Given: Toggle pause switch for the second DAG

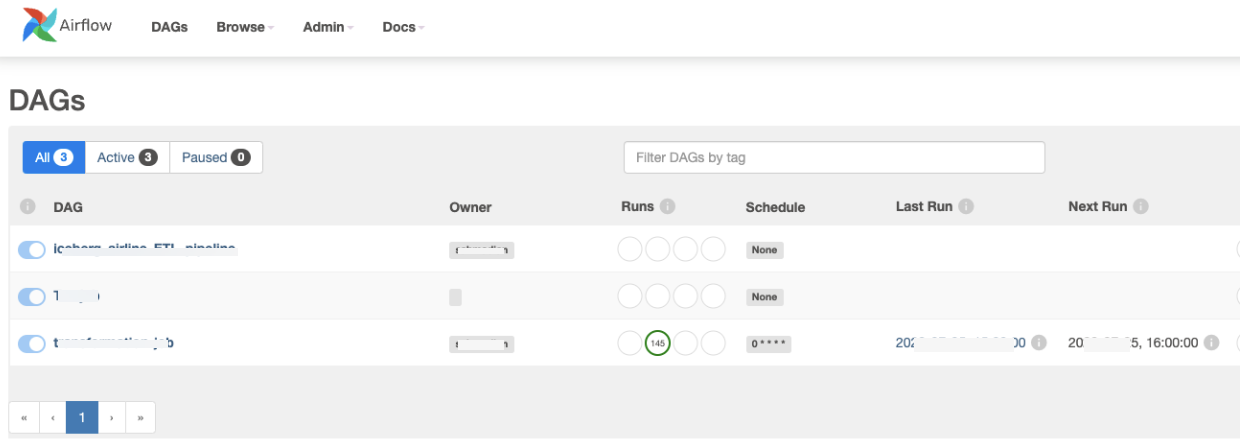Looking at the screenshot, I should 32,297.
